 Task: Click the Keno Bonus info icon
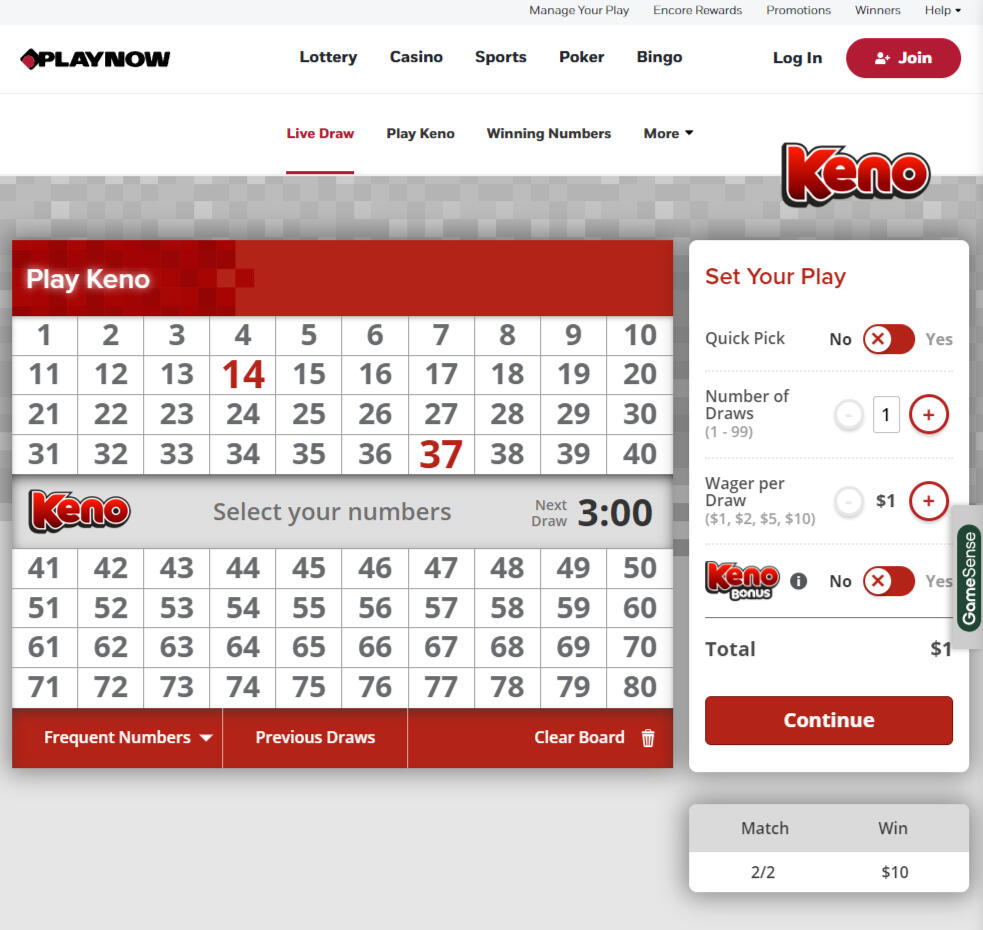click(x=798, y=581)
